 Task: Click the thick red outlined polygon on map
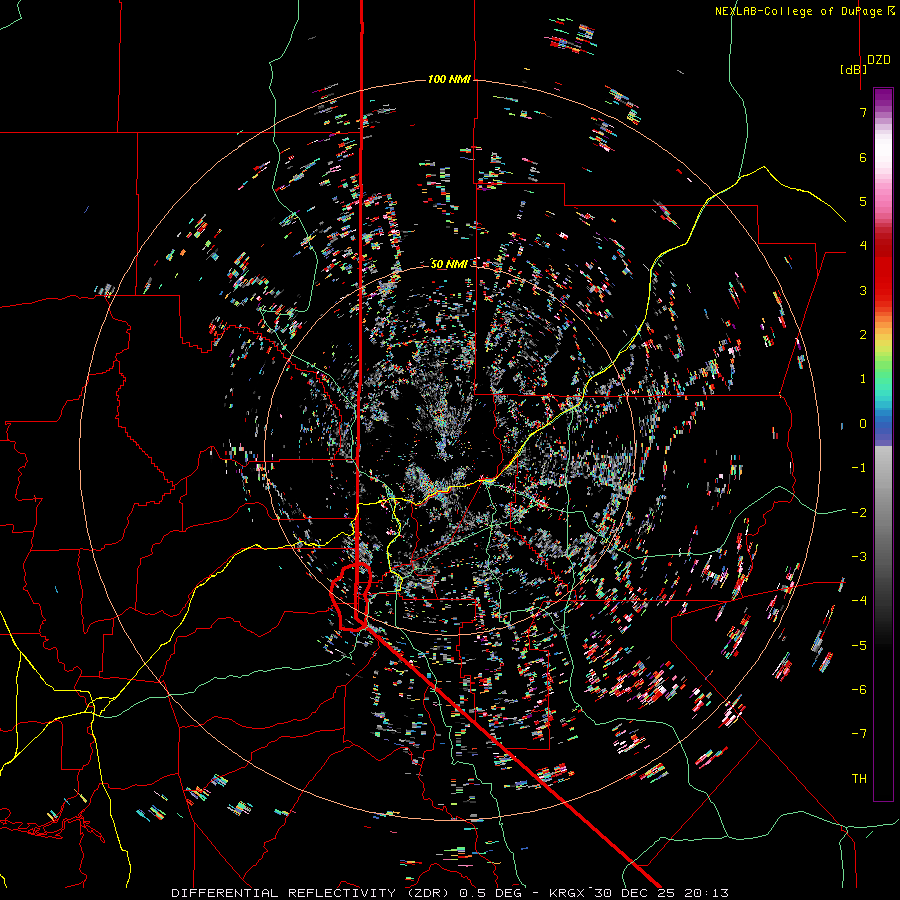[x=350, y=597]
